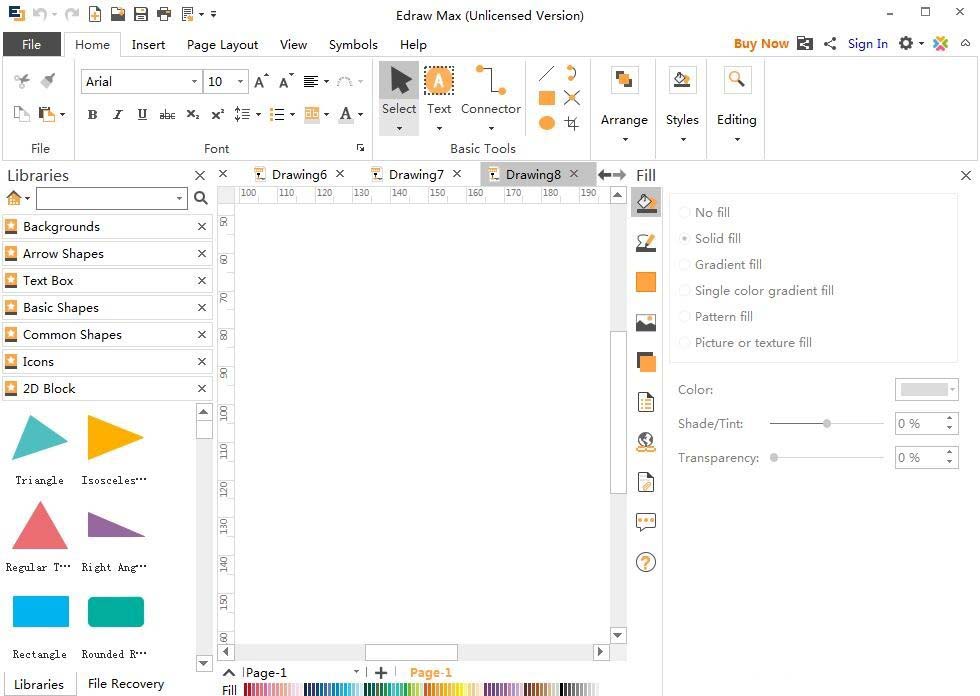Open the font size dropdown
Image resolution: width=980 pixels, height=696 pixels.
[240, 82]
